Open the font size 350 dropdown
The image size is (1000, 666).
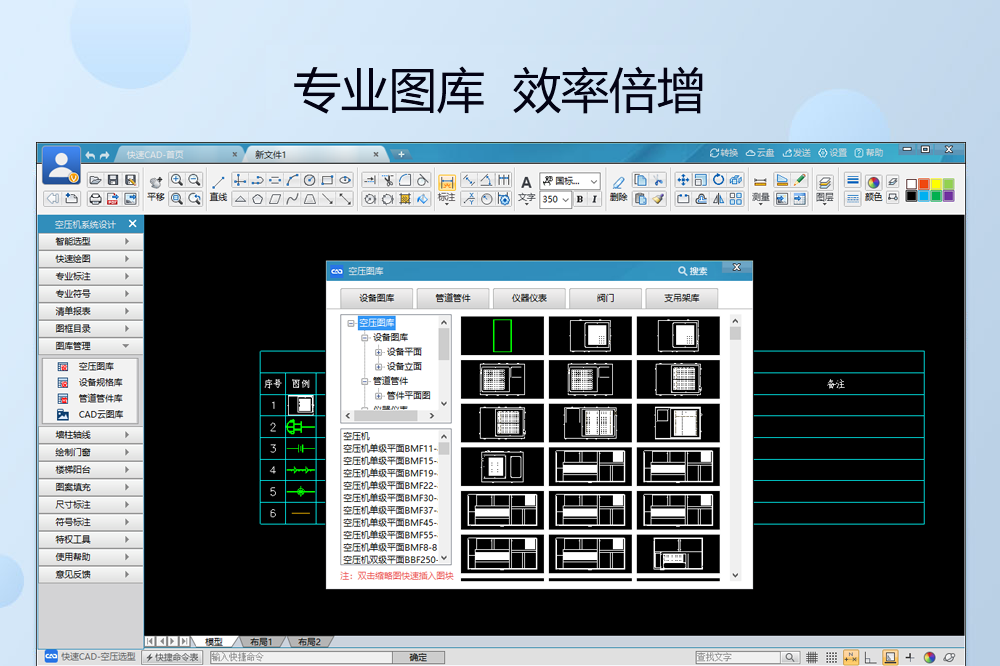[x=566, y=199]
